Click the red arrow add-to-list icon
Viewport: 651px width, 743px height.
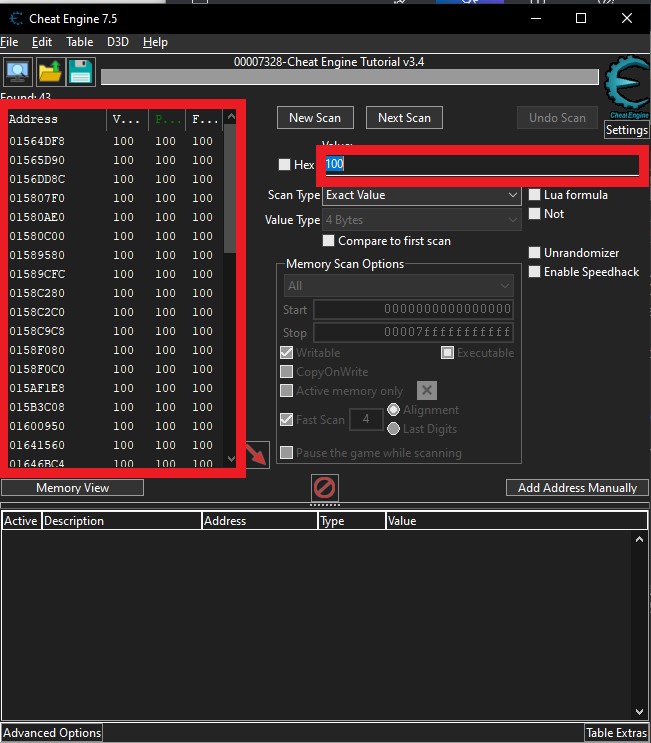pyautogui.click(x=256, y=455)
